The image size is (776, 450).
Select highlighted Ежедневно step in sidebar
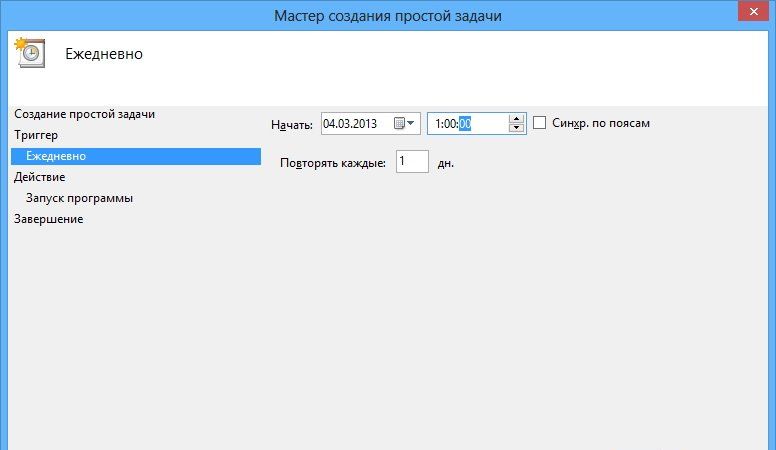point(56,156)
